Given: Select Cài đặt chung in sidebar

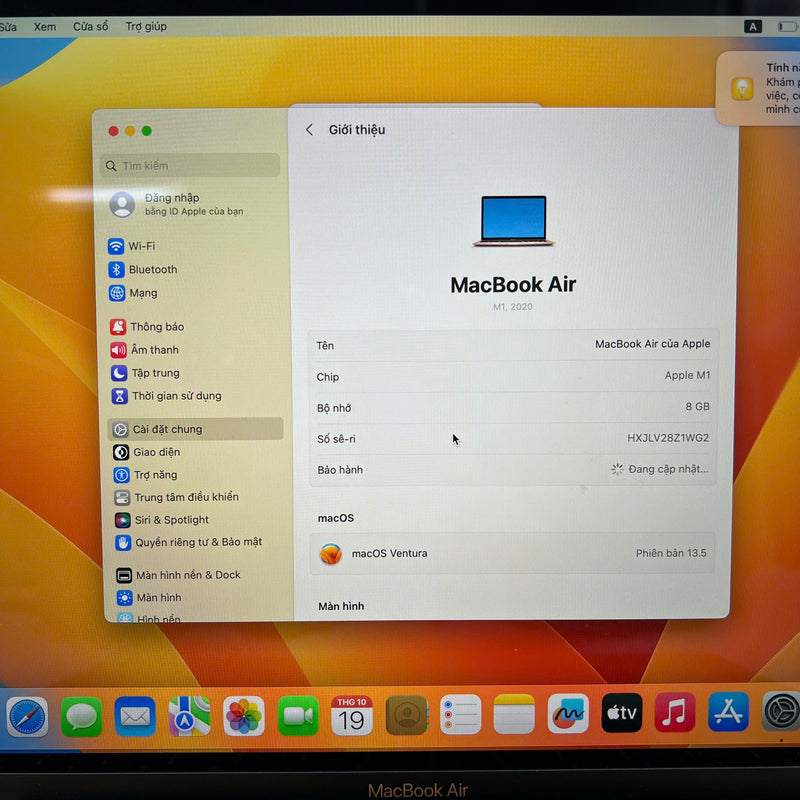Looking at the screenshot, I should (167, 429).
